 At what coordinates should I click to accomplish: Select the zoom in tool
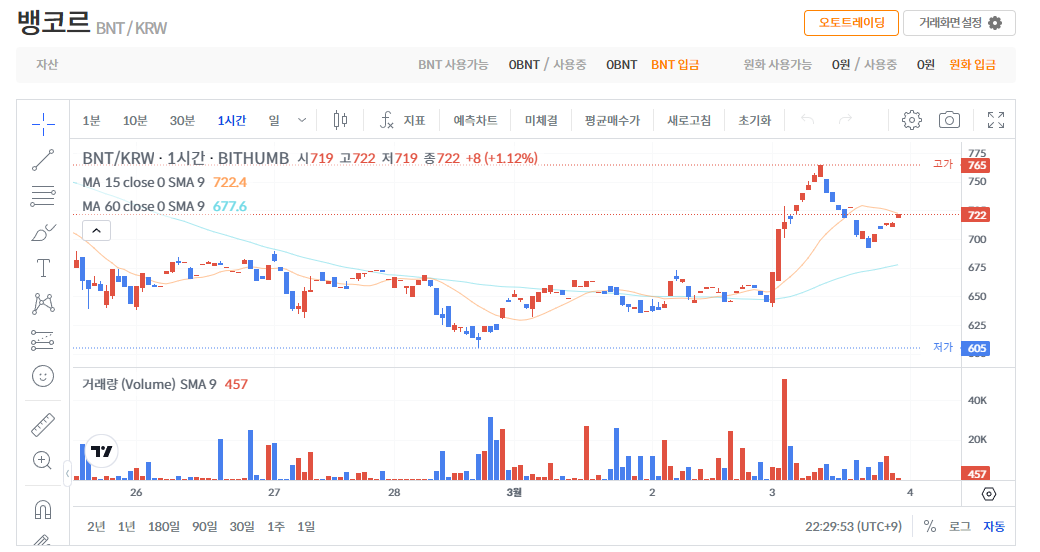43,460
